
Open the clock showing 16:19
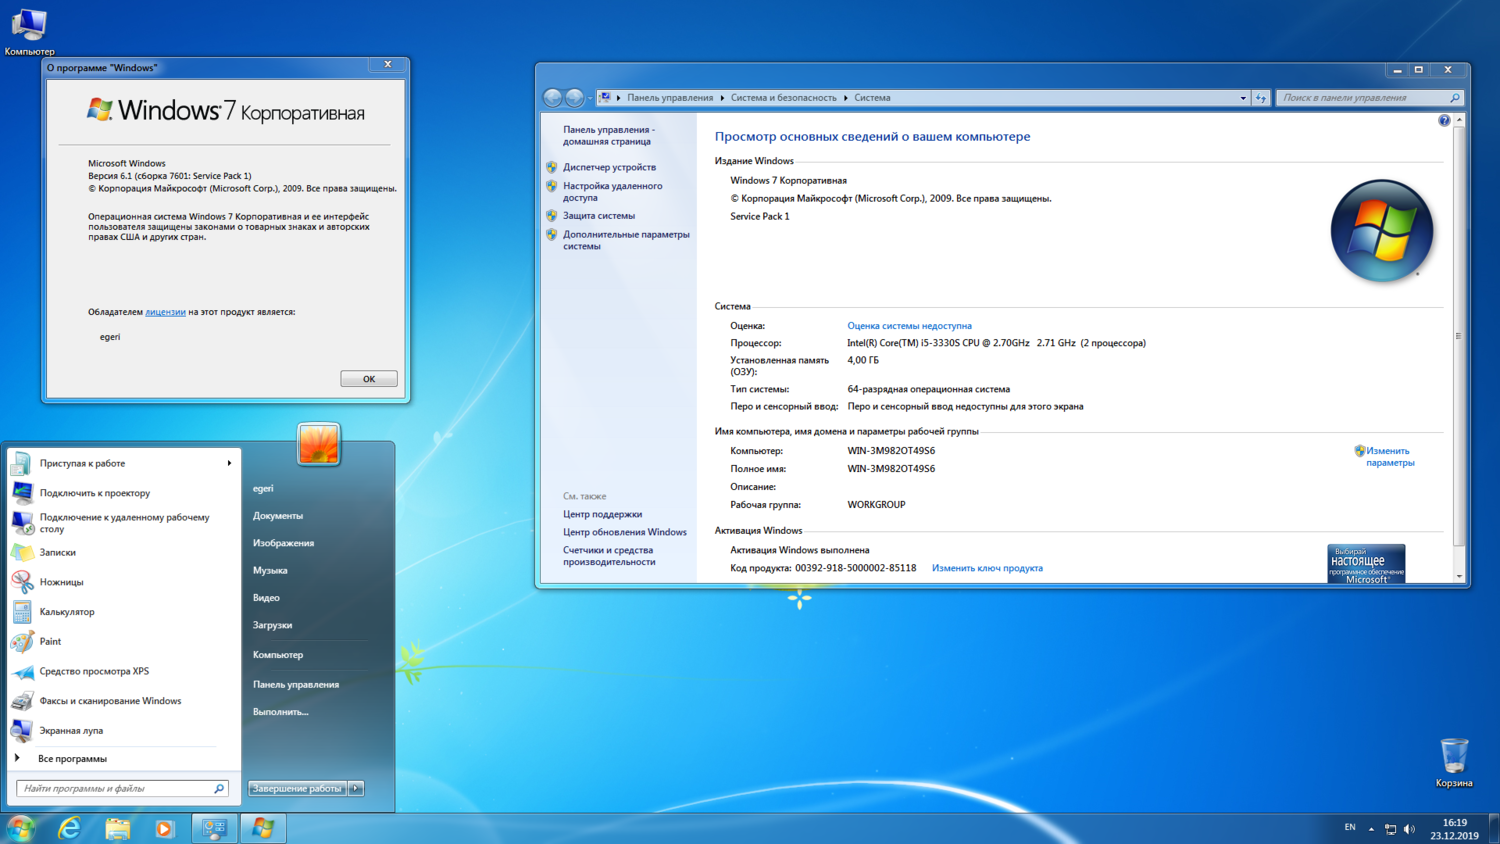click(x=1454, y=829)
